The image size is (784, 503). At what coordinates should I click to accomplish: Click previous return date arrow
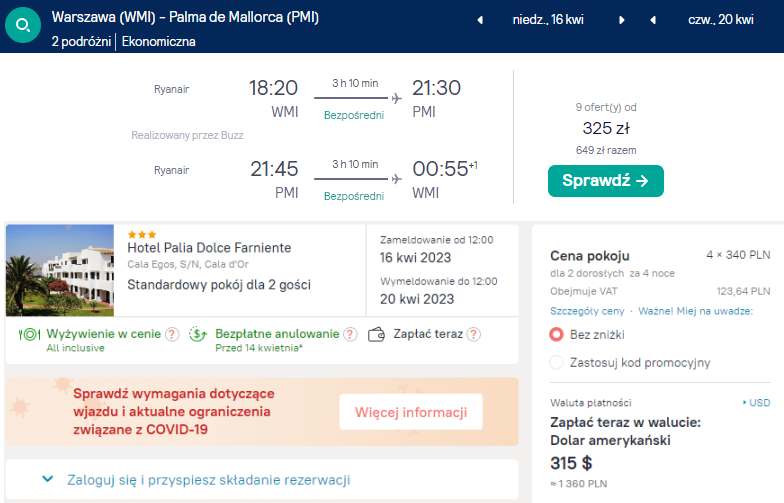(x=653, y=20)
